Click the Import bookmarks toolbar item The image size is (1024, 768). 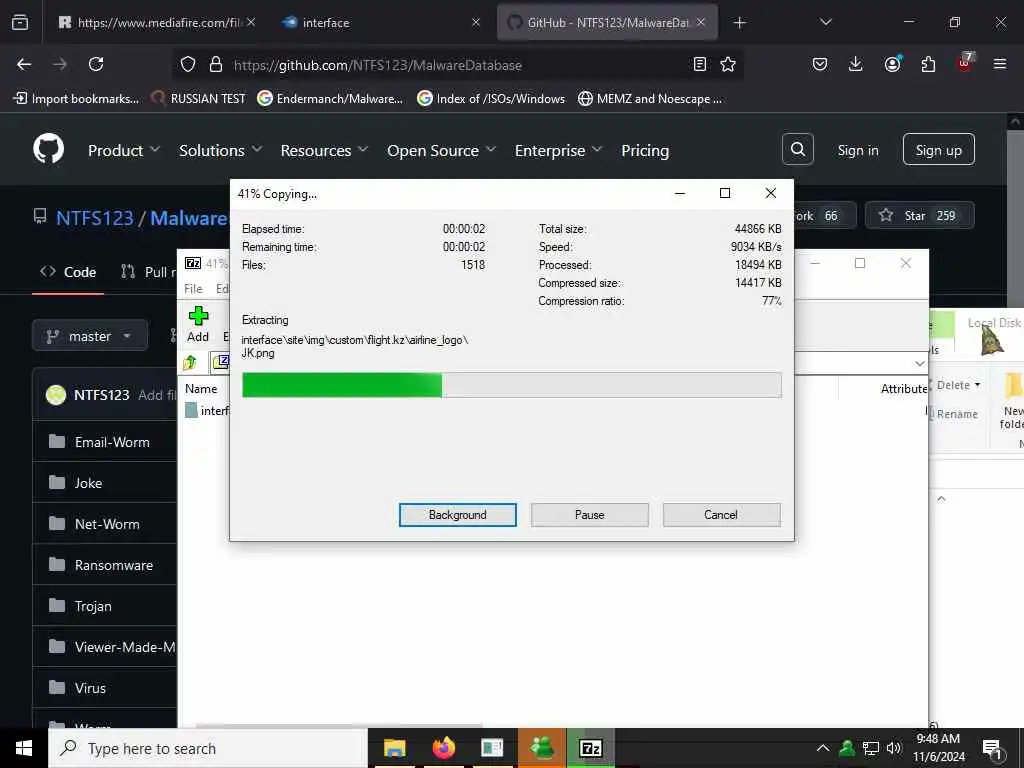pos(76,99)
